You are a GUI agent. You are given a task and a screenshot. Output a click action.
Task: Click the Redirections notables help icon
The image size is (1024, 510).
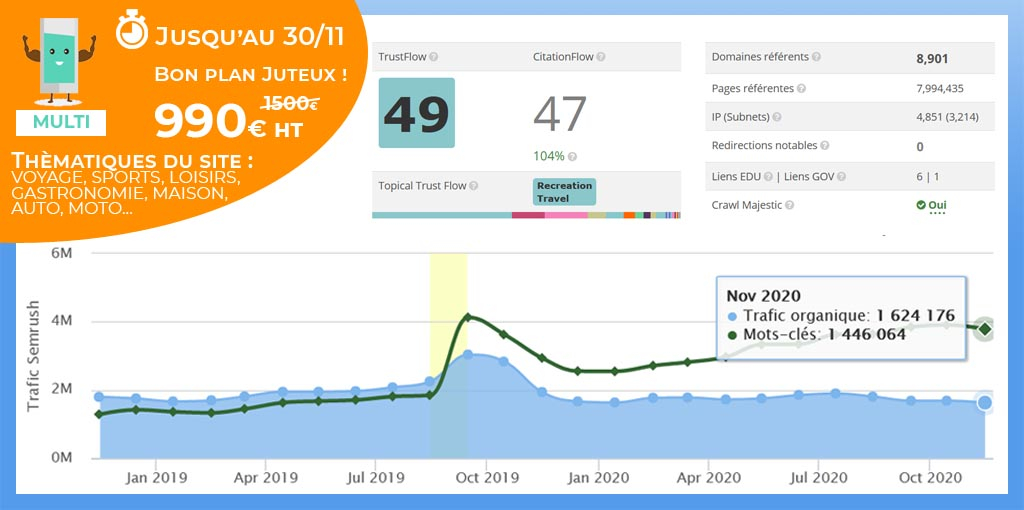click(825, 146)
